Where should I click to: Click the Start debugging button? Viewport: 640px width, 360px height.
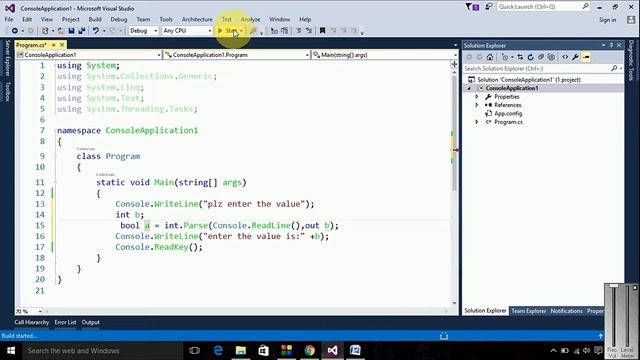pyautogui.click(x=228, y=31)
